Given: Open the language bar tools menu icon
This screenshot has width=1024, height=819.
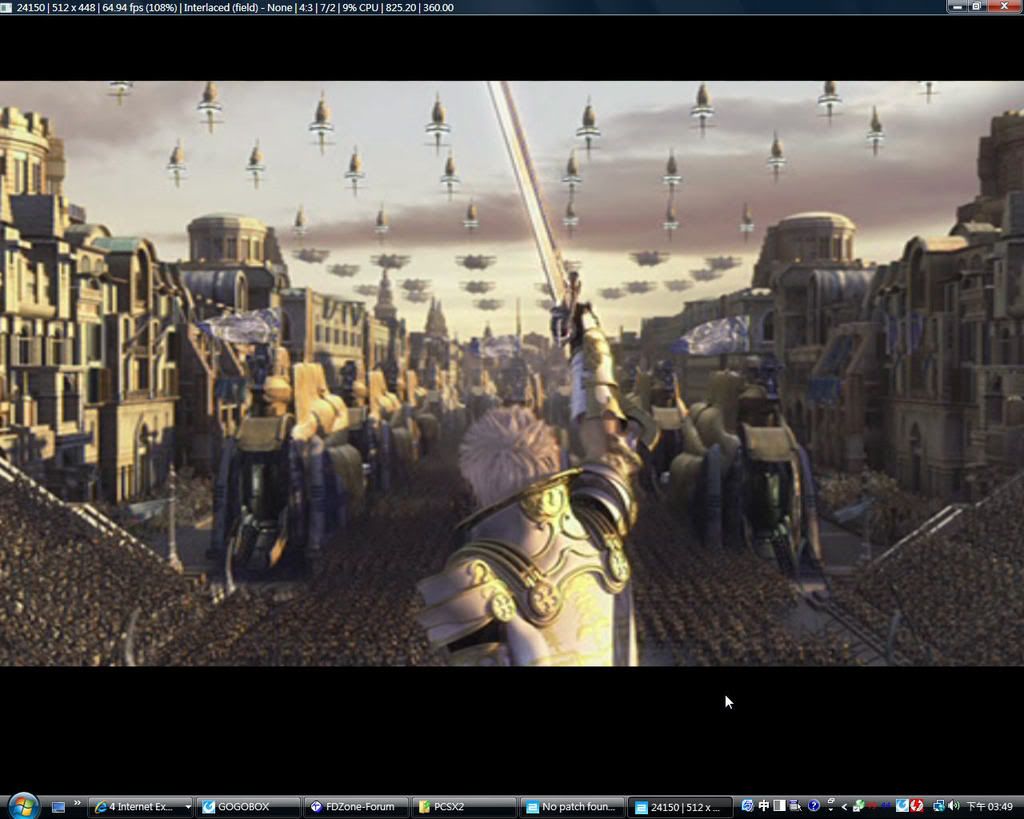Looking at the screenshot, I should click(795, 805).
